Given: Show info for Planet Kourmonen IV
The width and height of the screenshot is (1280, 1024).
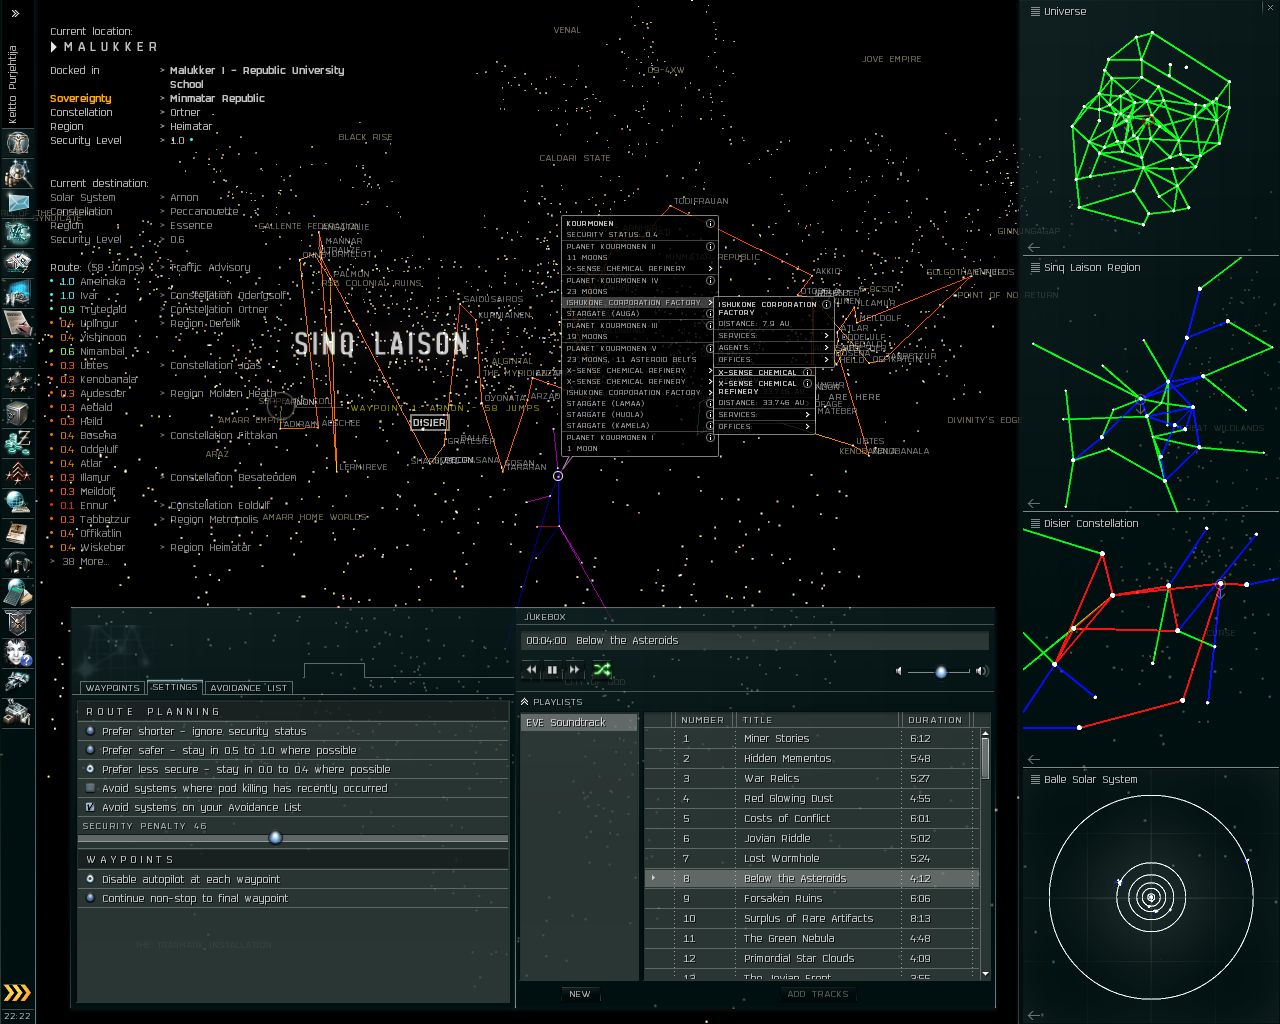Looking at the screenshot, I should click(710, 280).
